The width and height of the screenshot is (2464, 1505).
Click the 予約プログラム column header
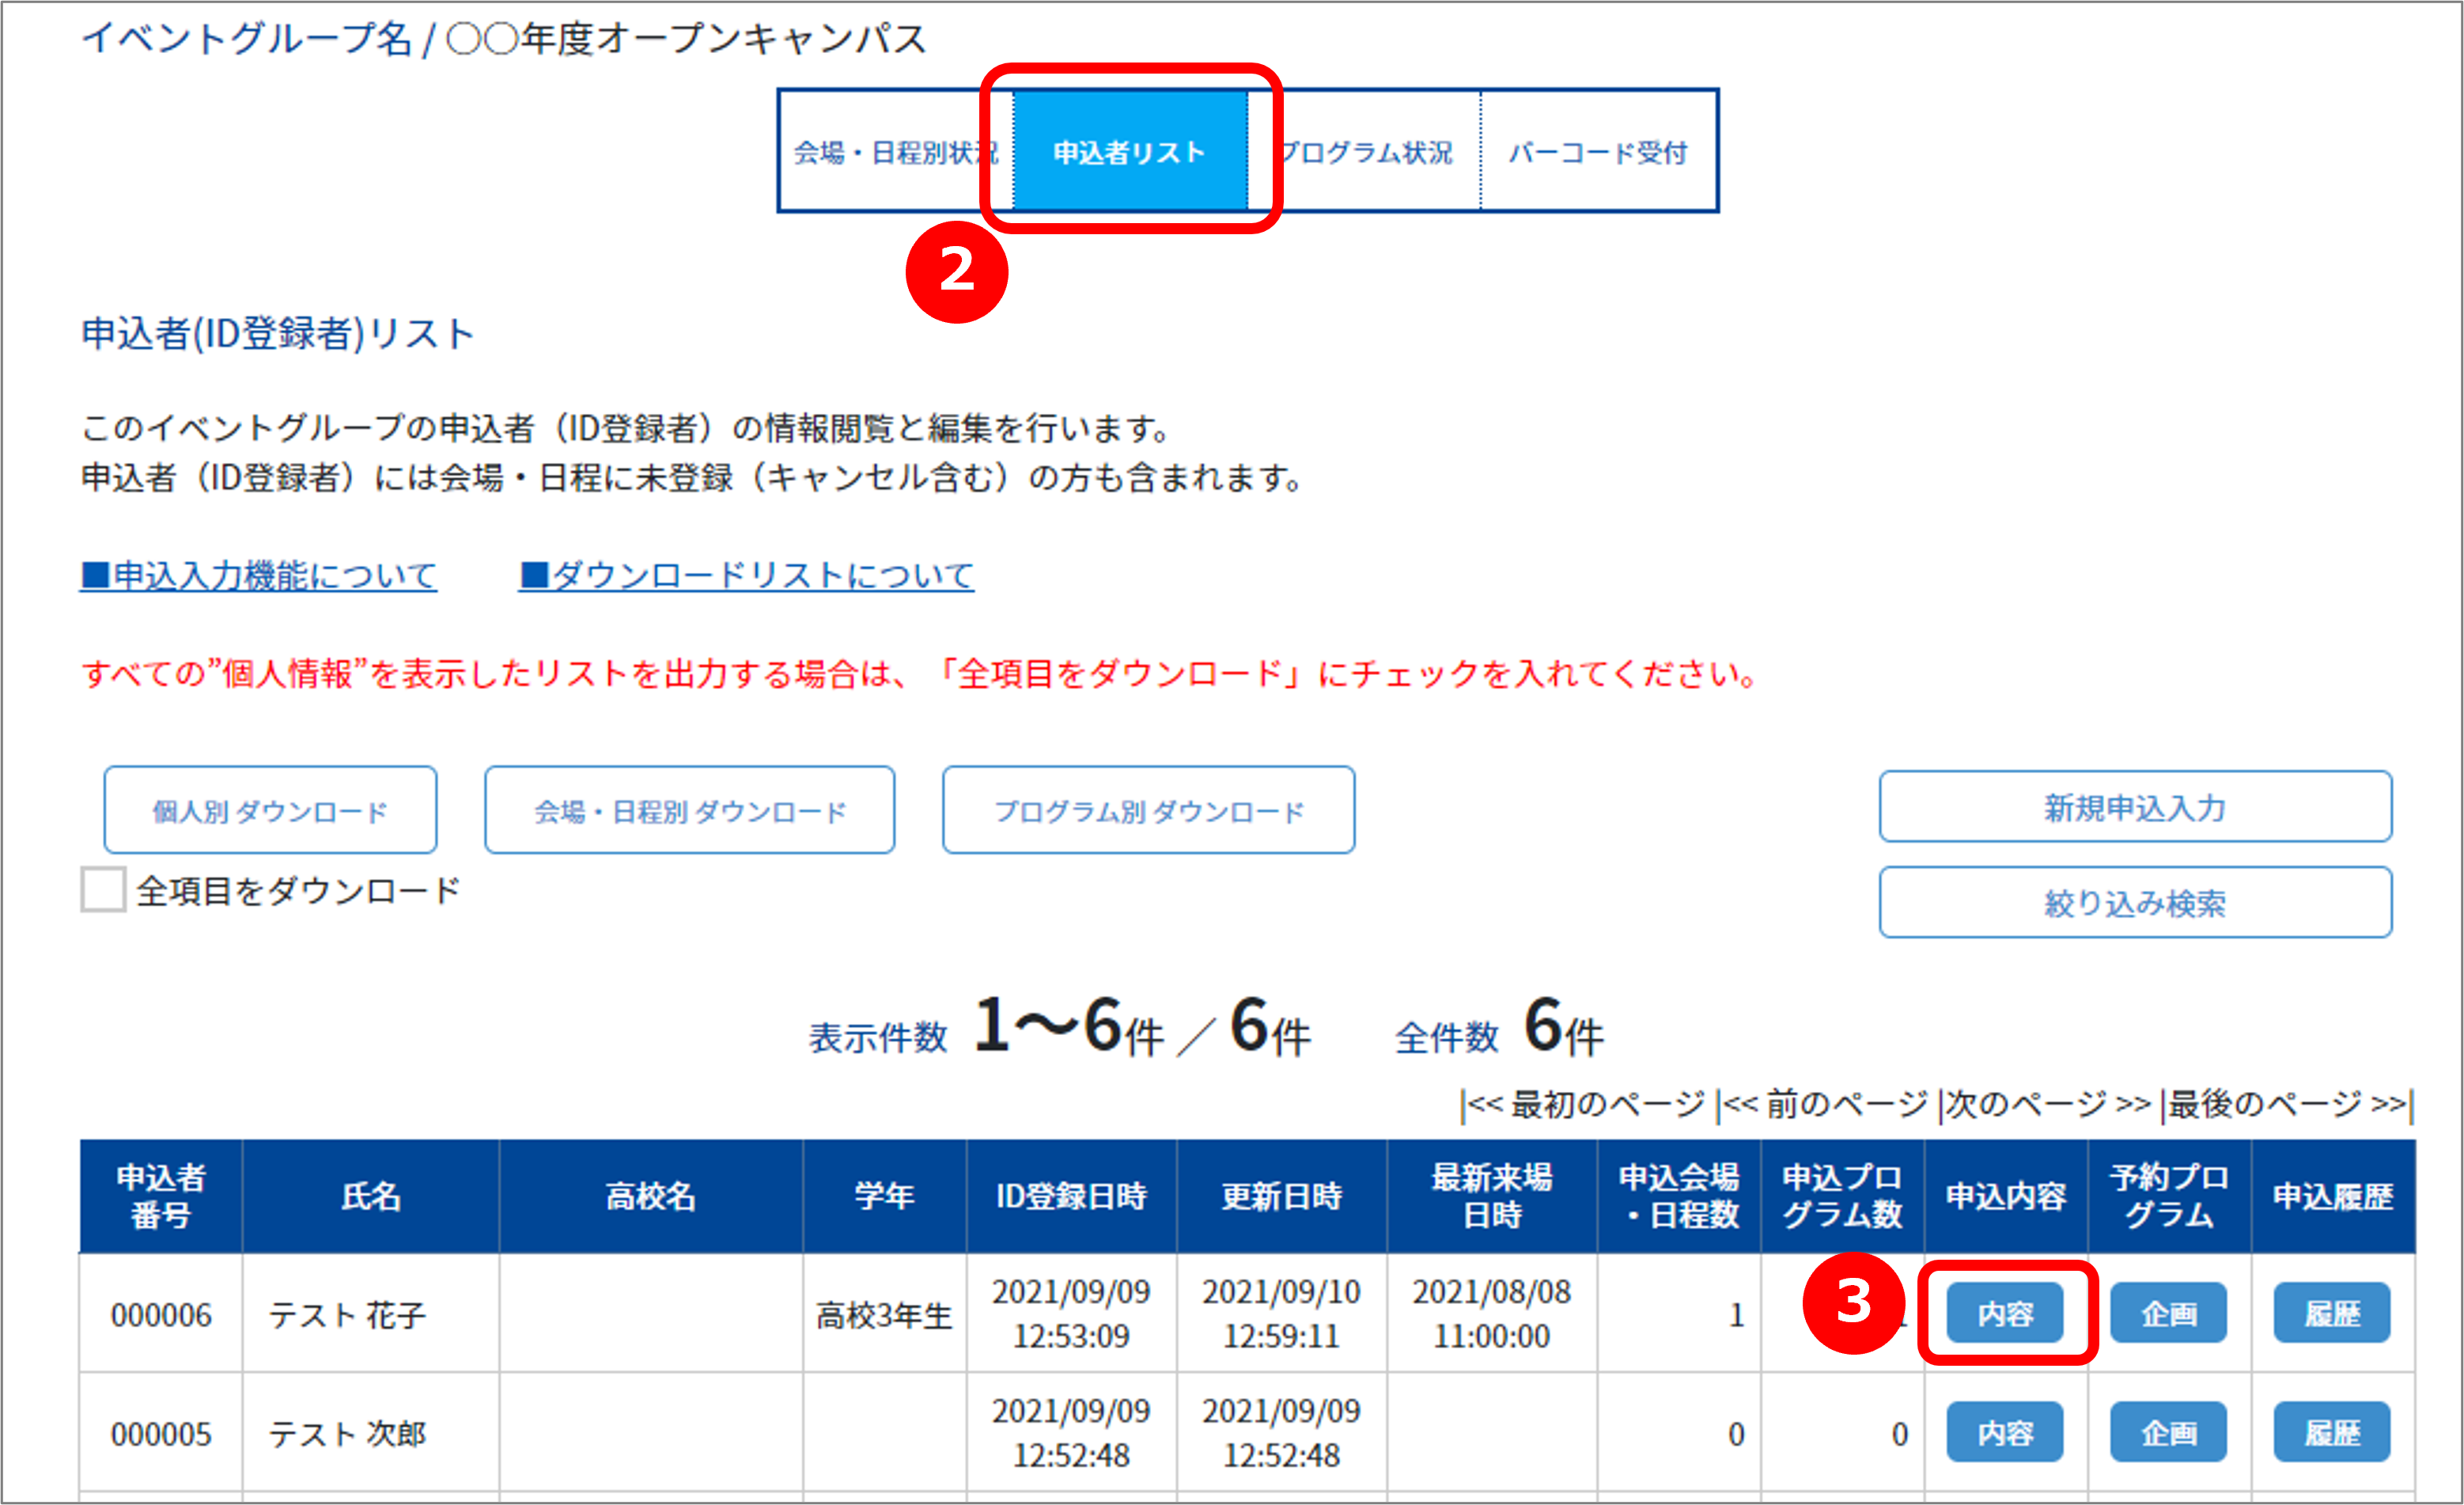pos(2170,1196)
